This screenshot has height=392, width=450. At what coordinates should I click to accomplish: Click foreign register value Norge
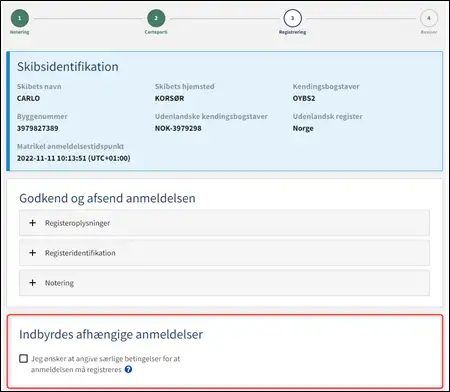pyautogui.click(x=303, y=128)
